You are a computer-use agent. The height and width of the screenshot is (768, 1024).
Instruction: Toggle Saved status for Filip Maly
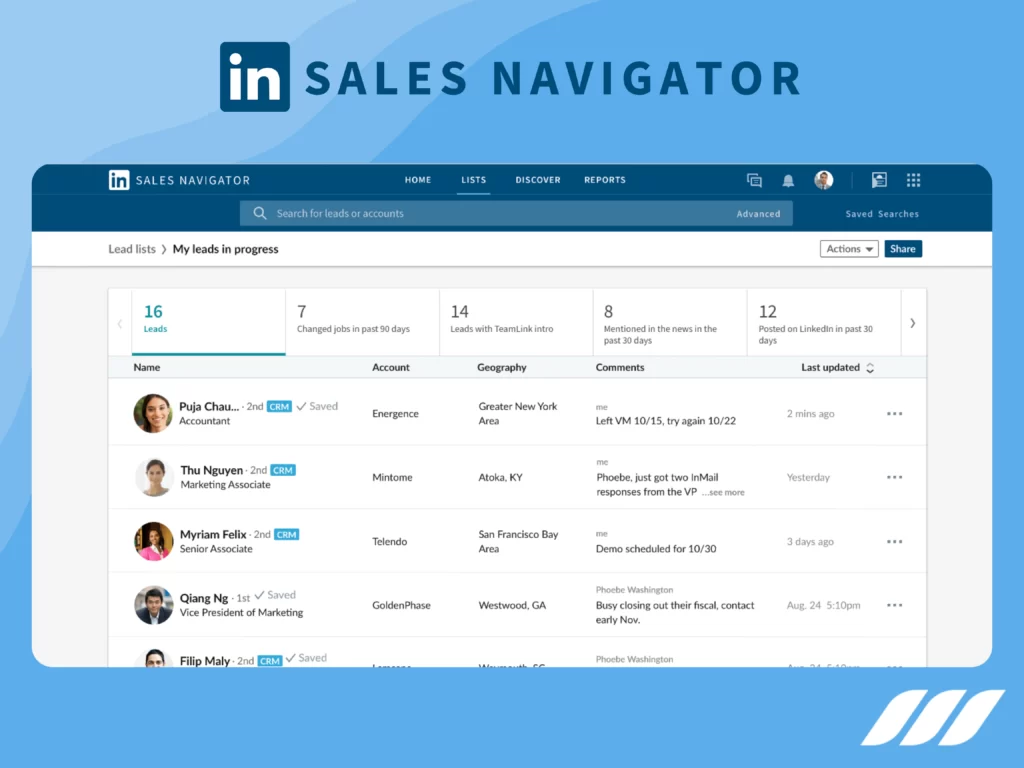click(306, 658)
